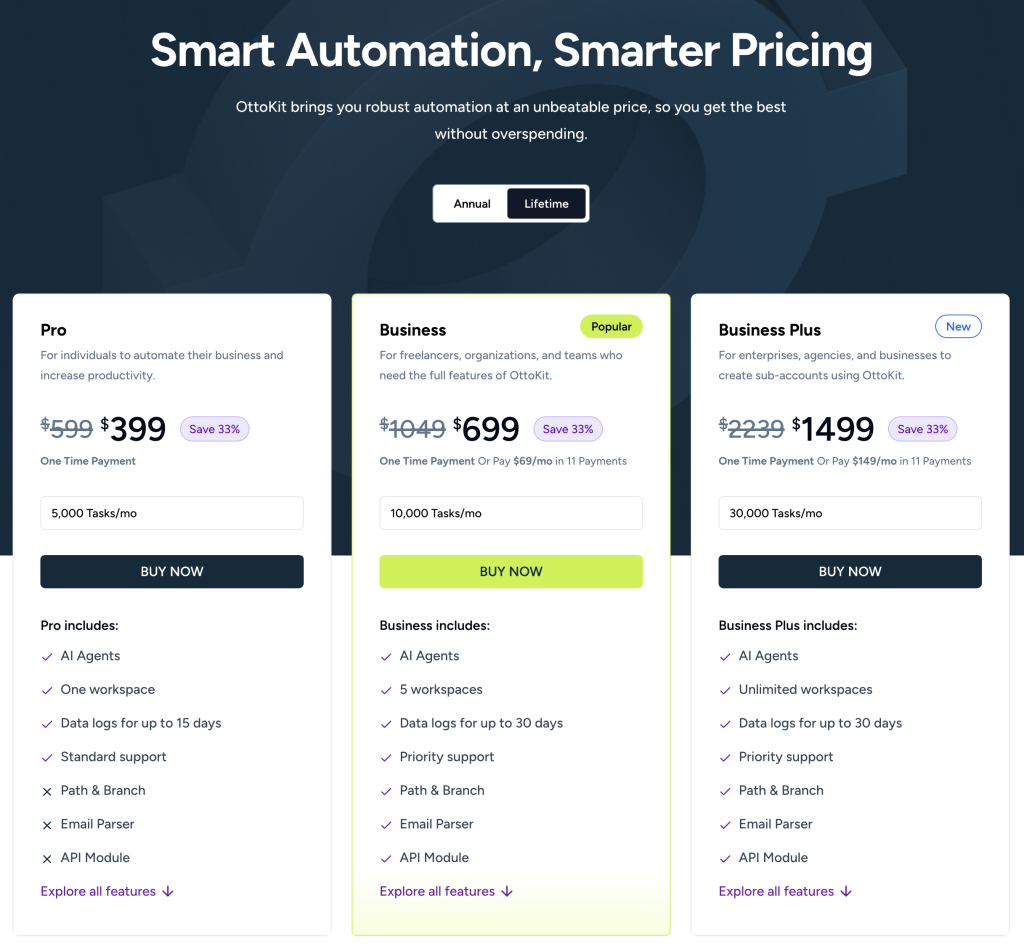This screenshot has height=947, width=1024.
Task: Select the Lifetime pricing option
Action: click(x=546, y=204)
